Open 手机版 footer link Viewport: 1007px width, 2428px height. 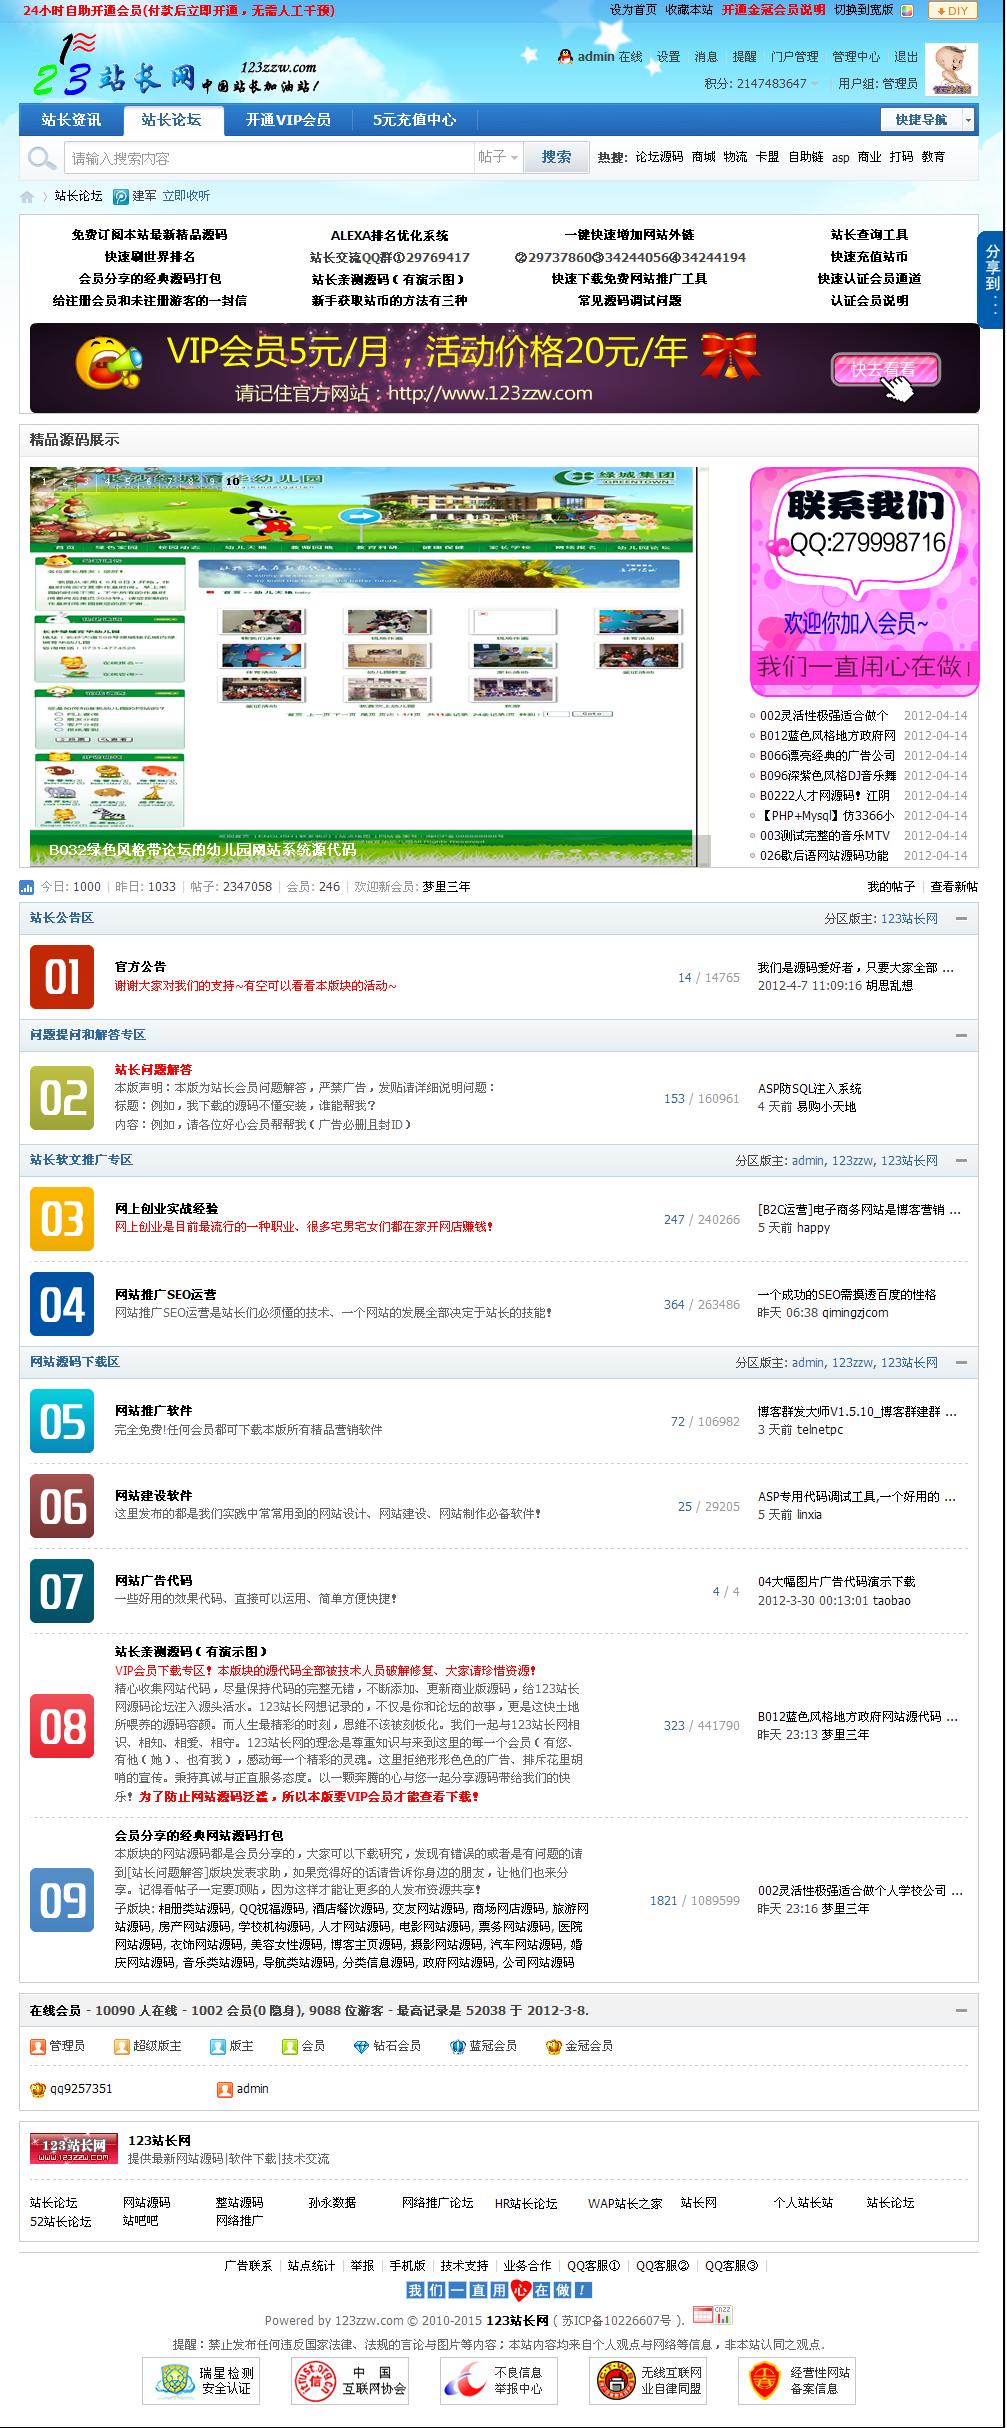(407, 2266)
